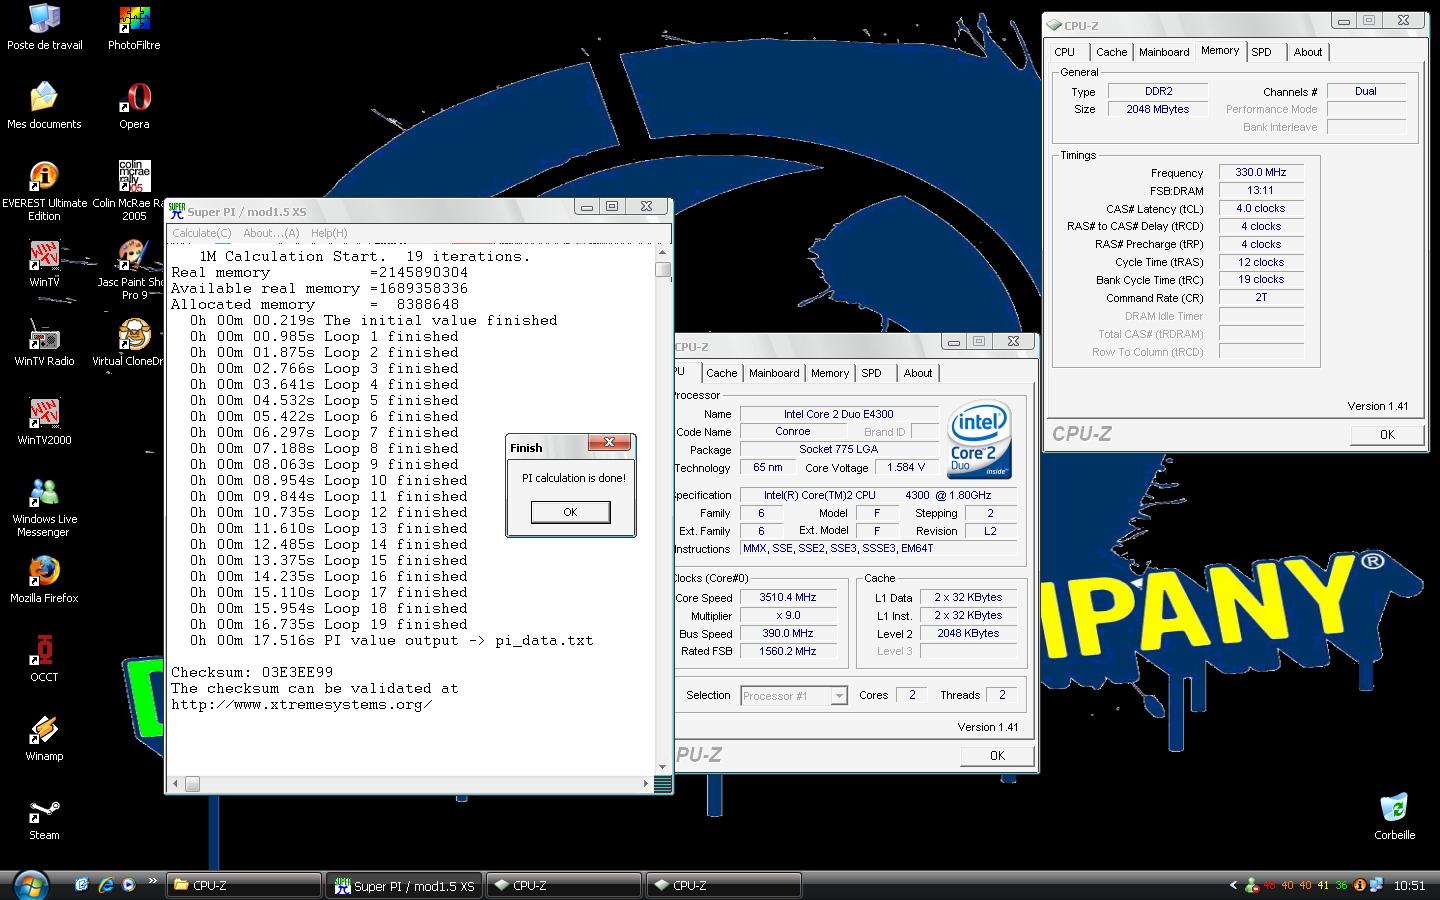Image resolution: width=1440 pixels, height=900 pixels.
Task: Open Memory tab in processor CPU-Z window
Action: [830, 373]
